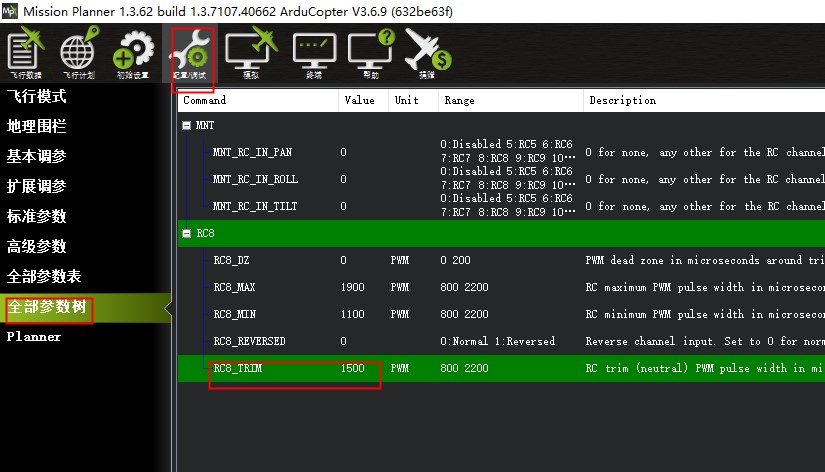Click the RC8_DZ value 0
825x472 pixels.
(x=343, y=260)
